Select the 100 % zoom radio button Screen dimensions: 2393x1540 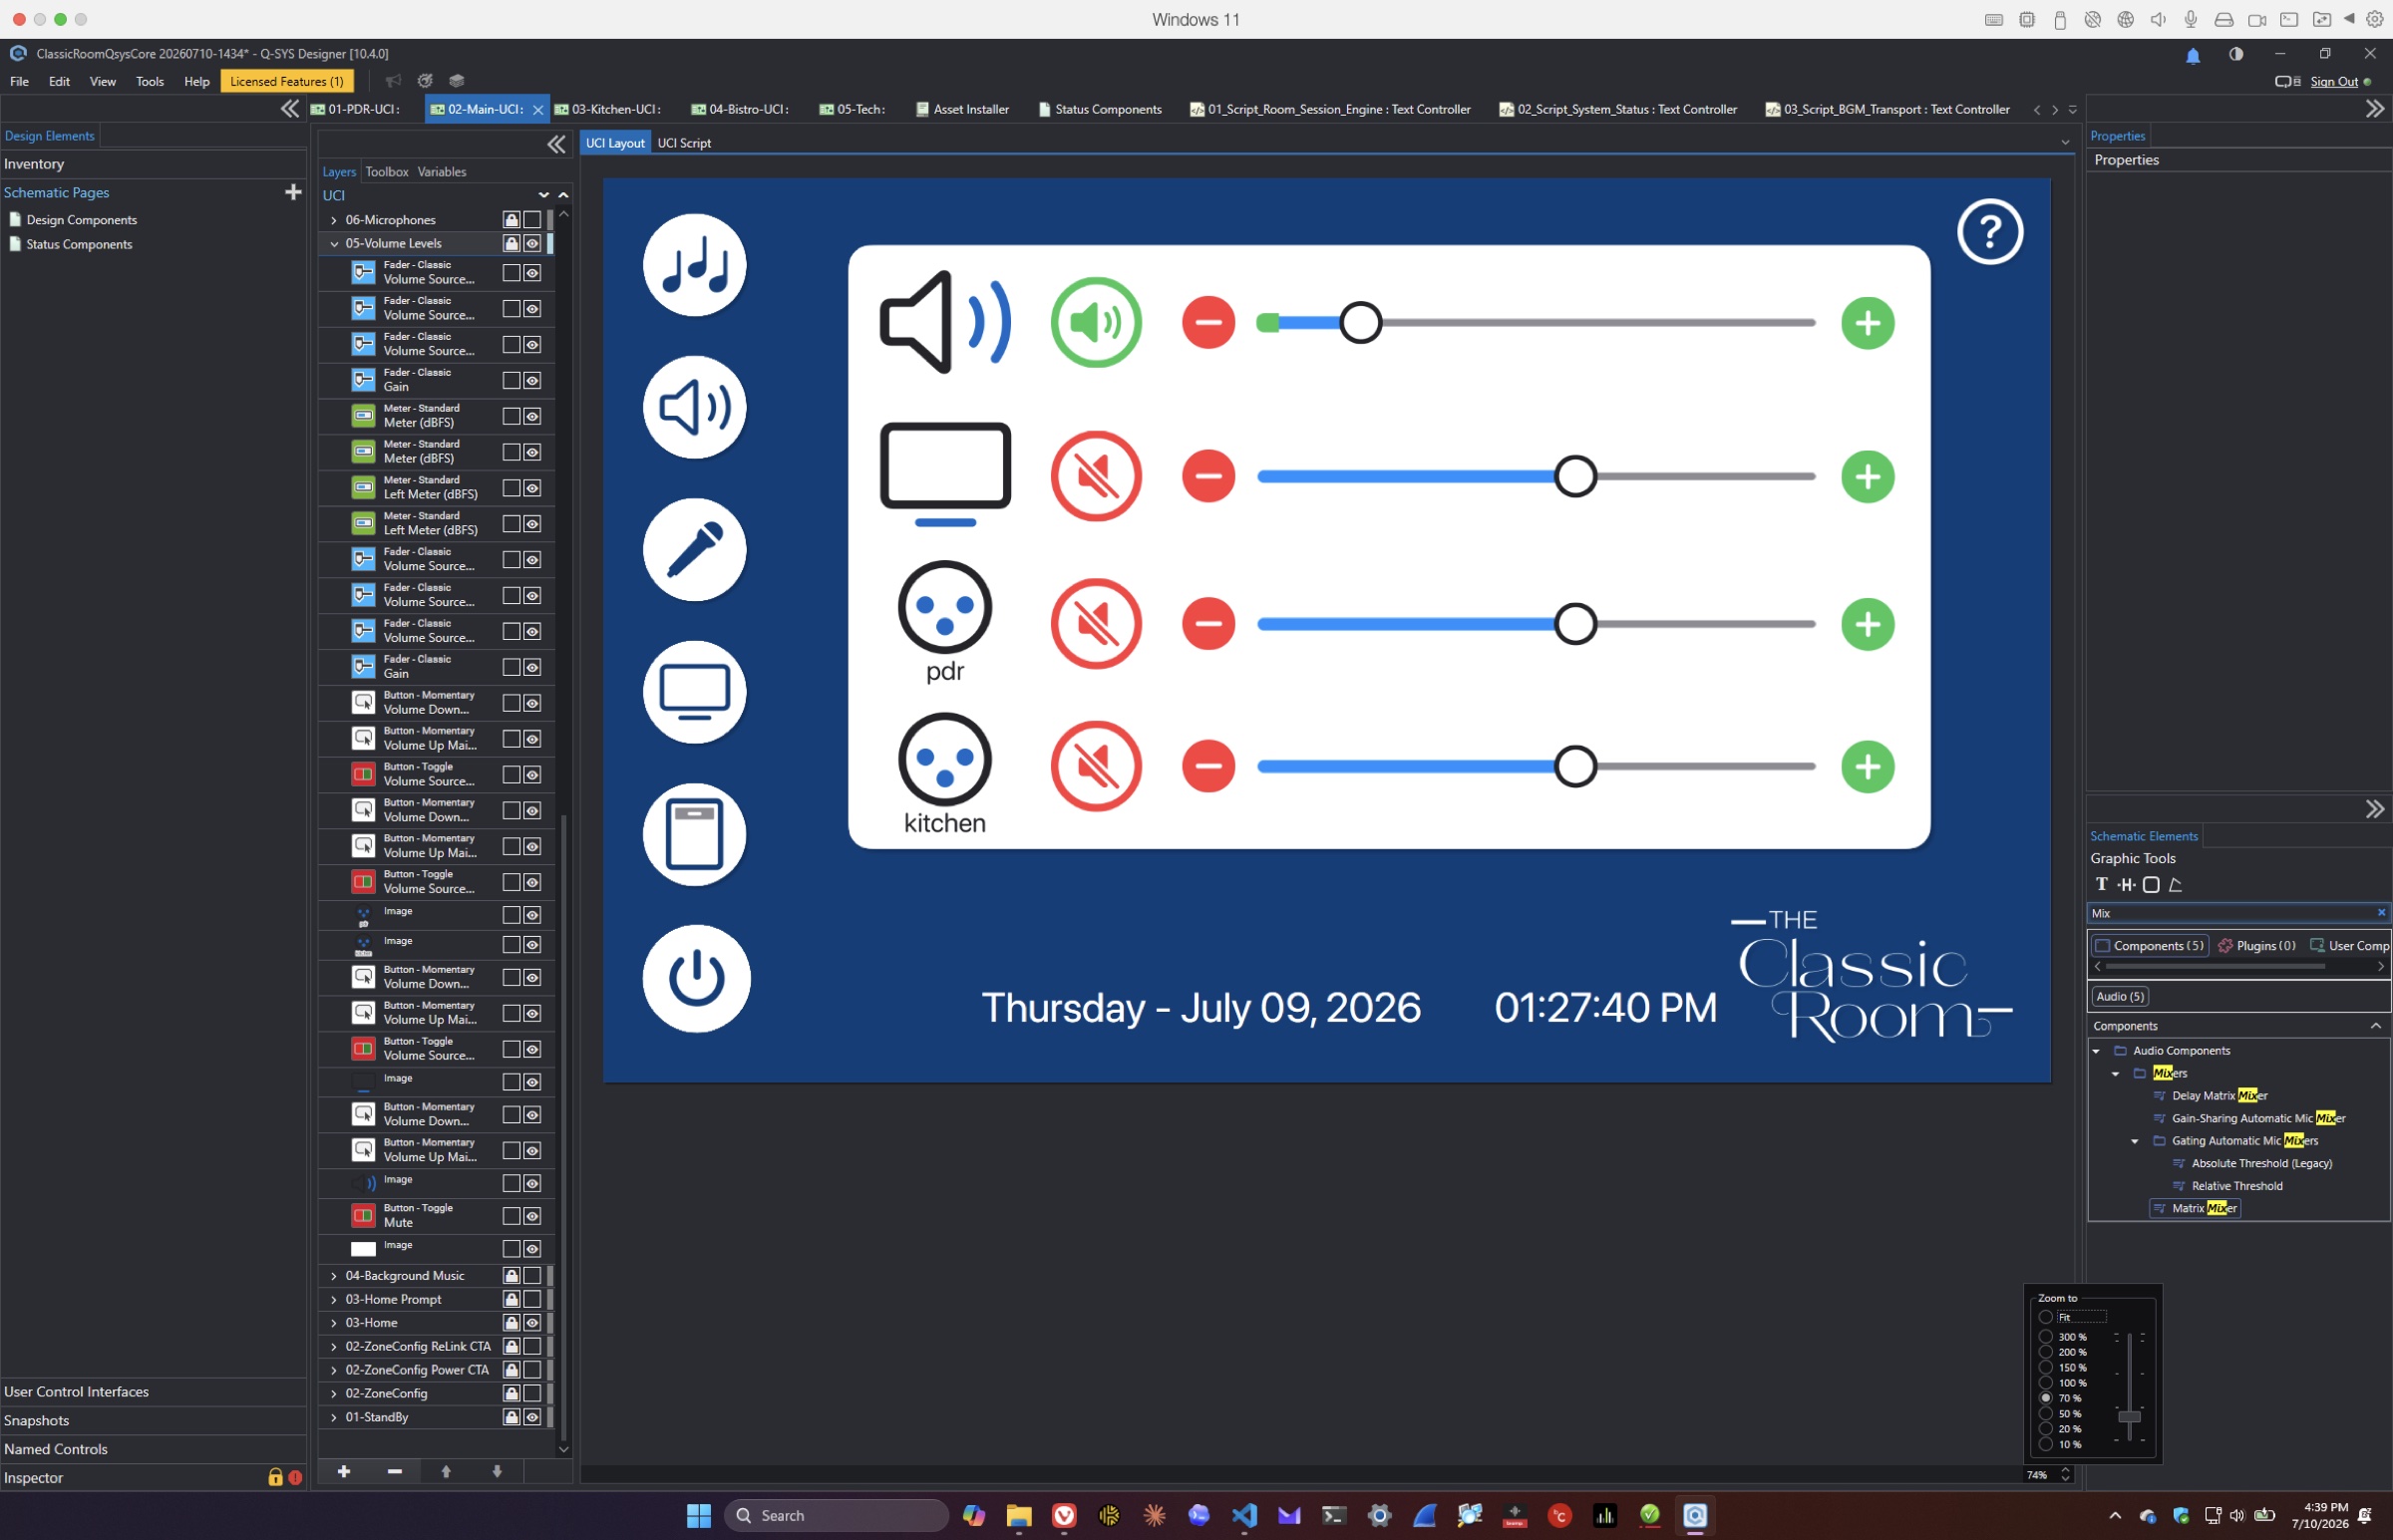(2046, 1383)
